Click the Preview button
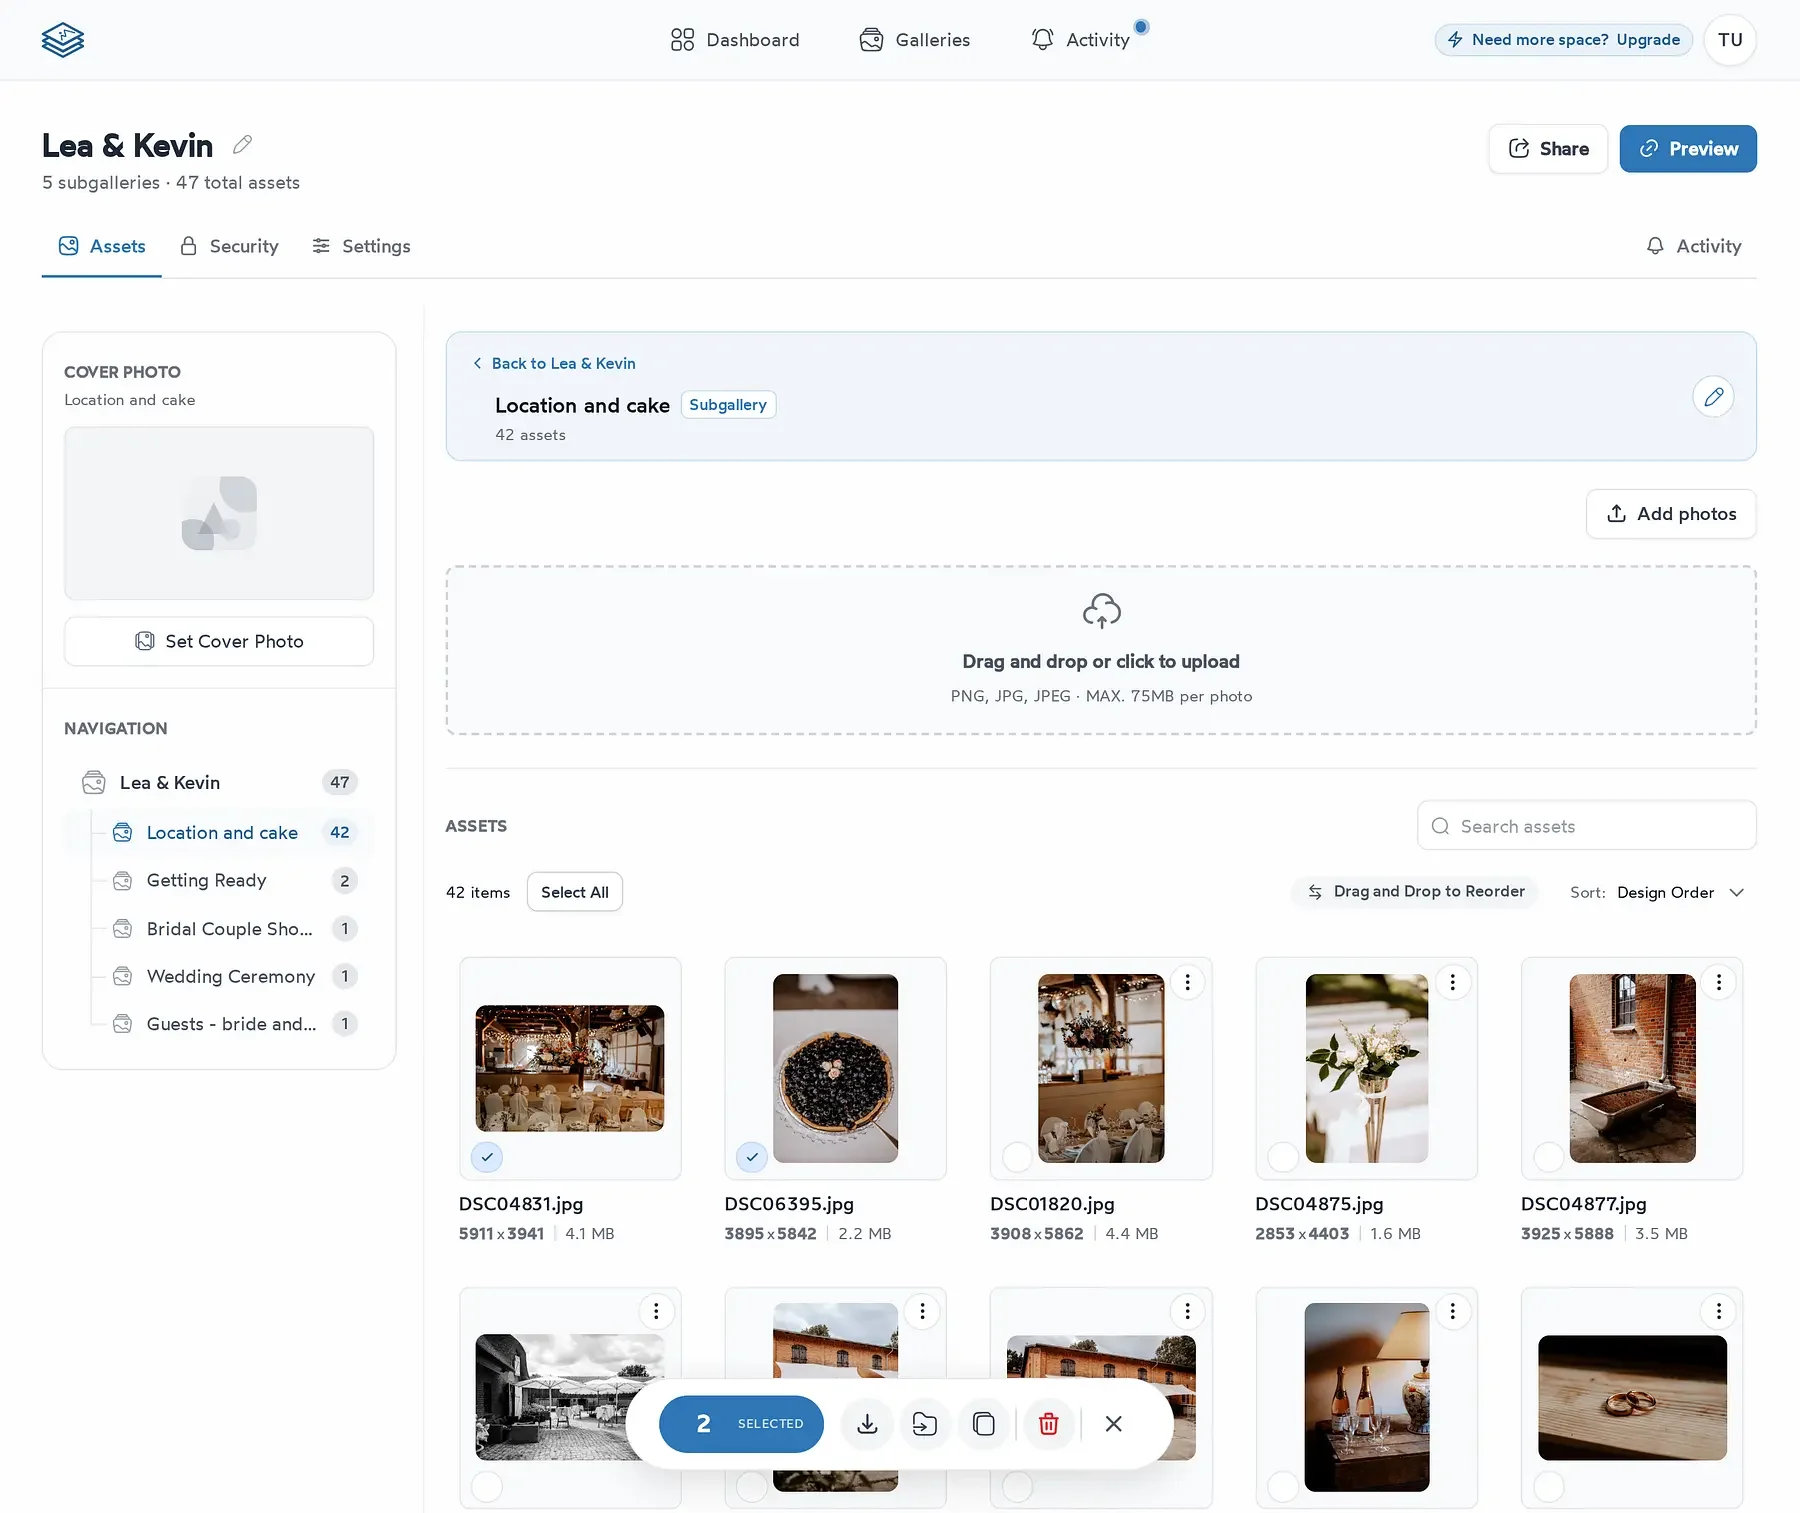 point(1688,149)
